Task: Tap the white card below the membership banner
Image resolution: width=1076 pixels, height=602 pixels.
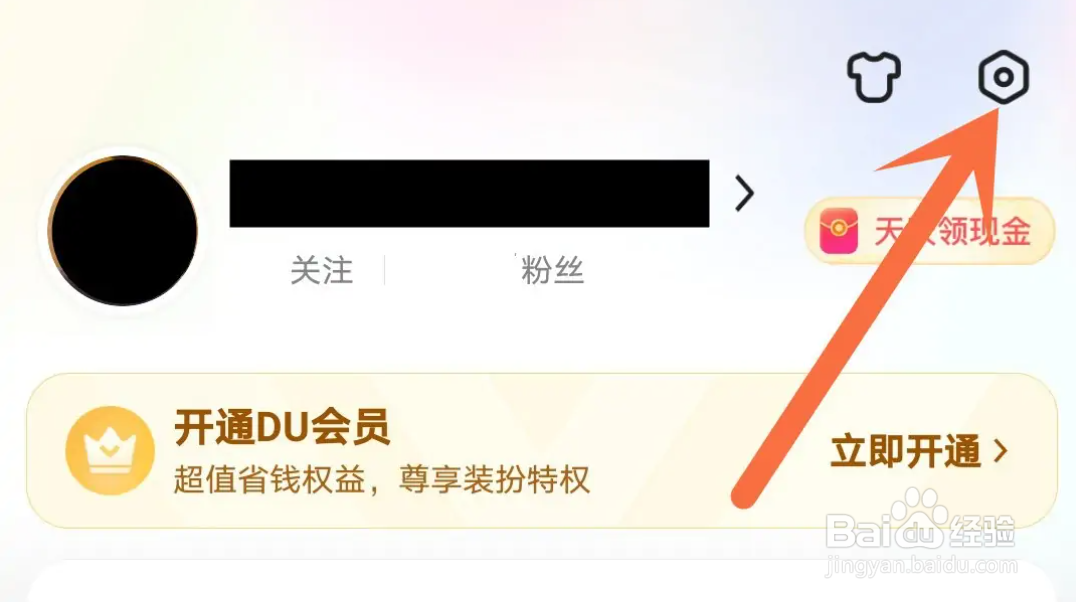Action: coord(542,581)
